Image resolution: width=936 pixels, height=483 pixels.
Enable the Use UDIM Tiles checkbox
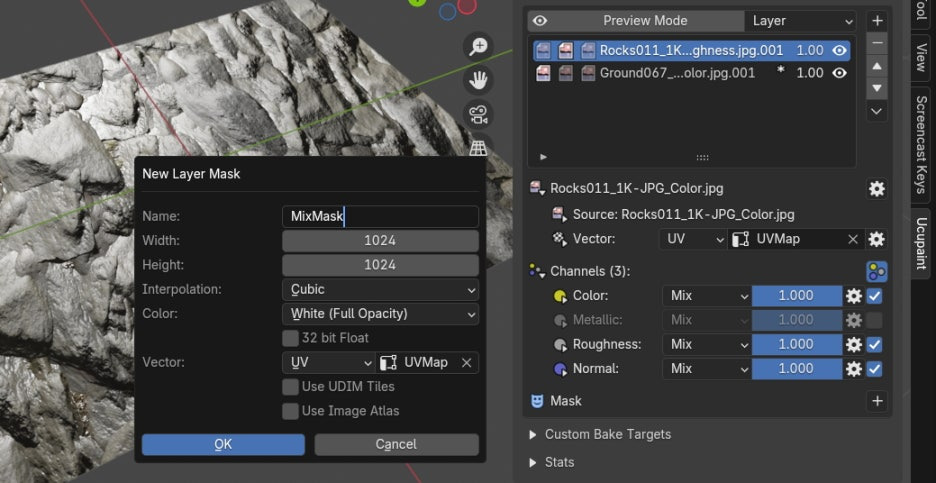coord(291,387)
